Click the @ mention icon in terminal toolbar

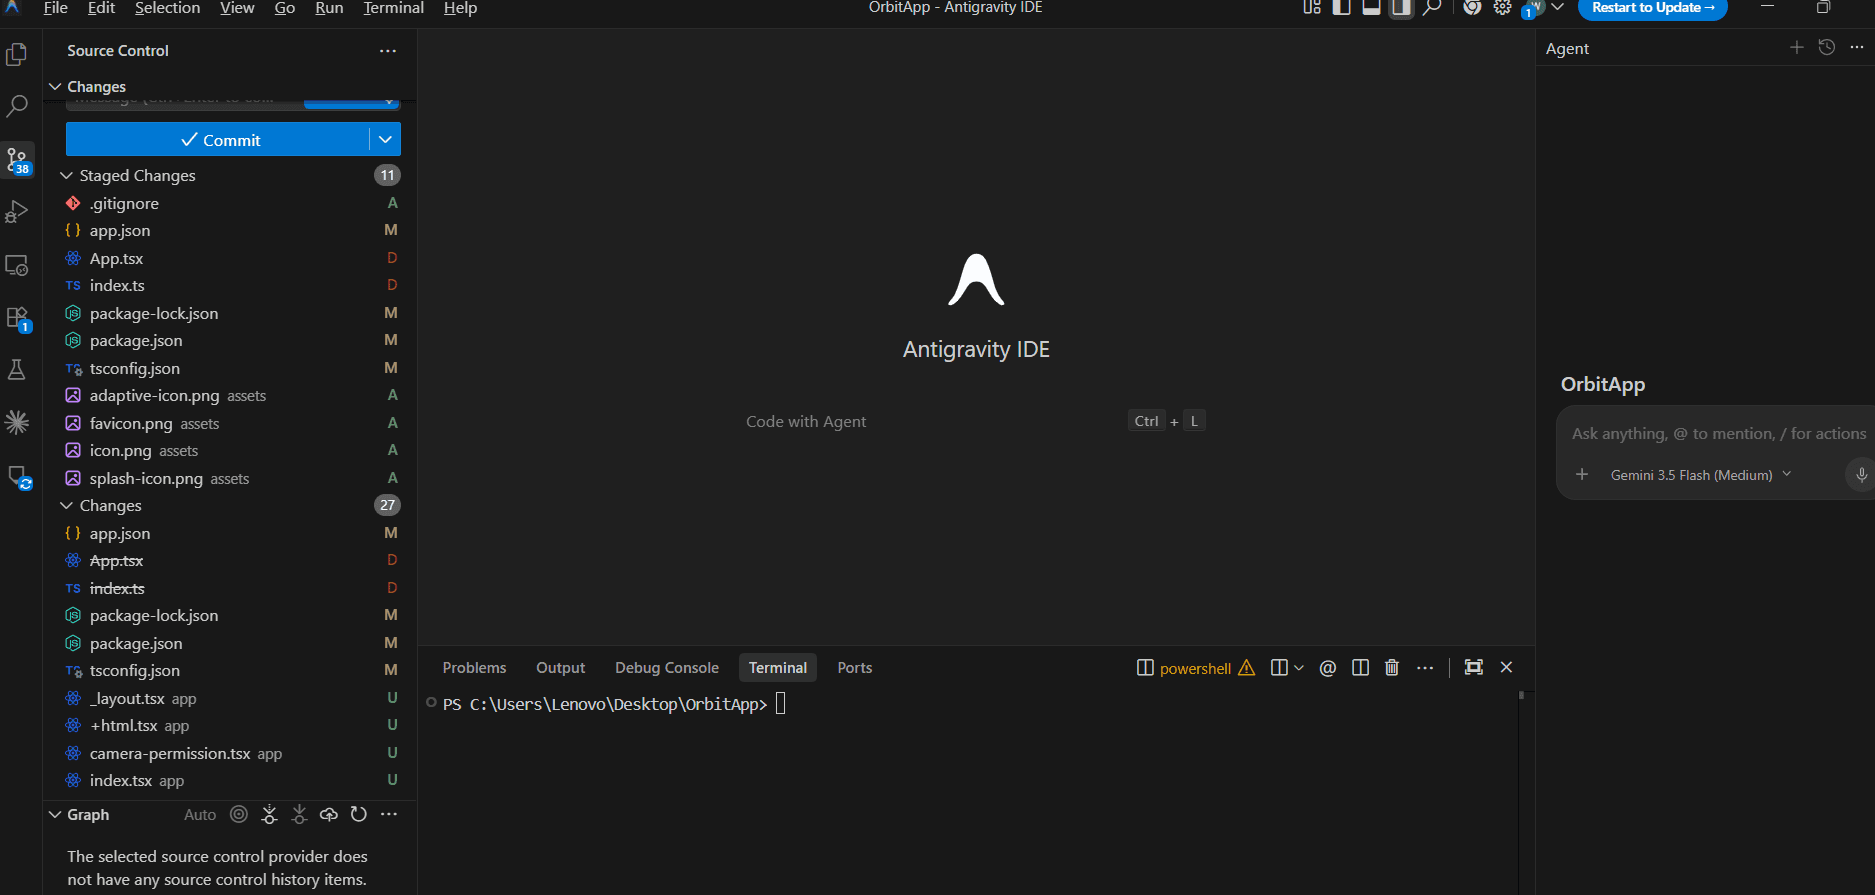pyautogui.click(x=1328, y=668)
